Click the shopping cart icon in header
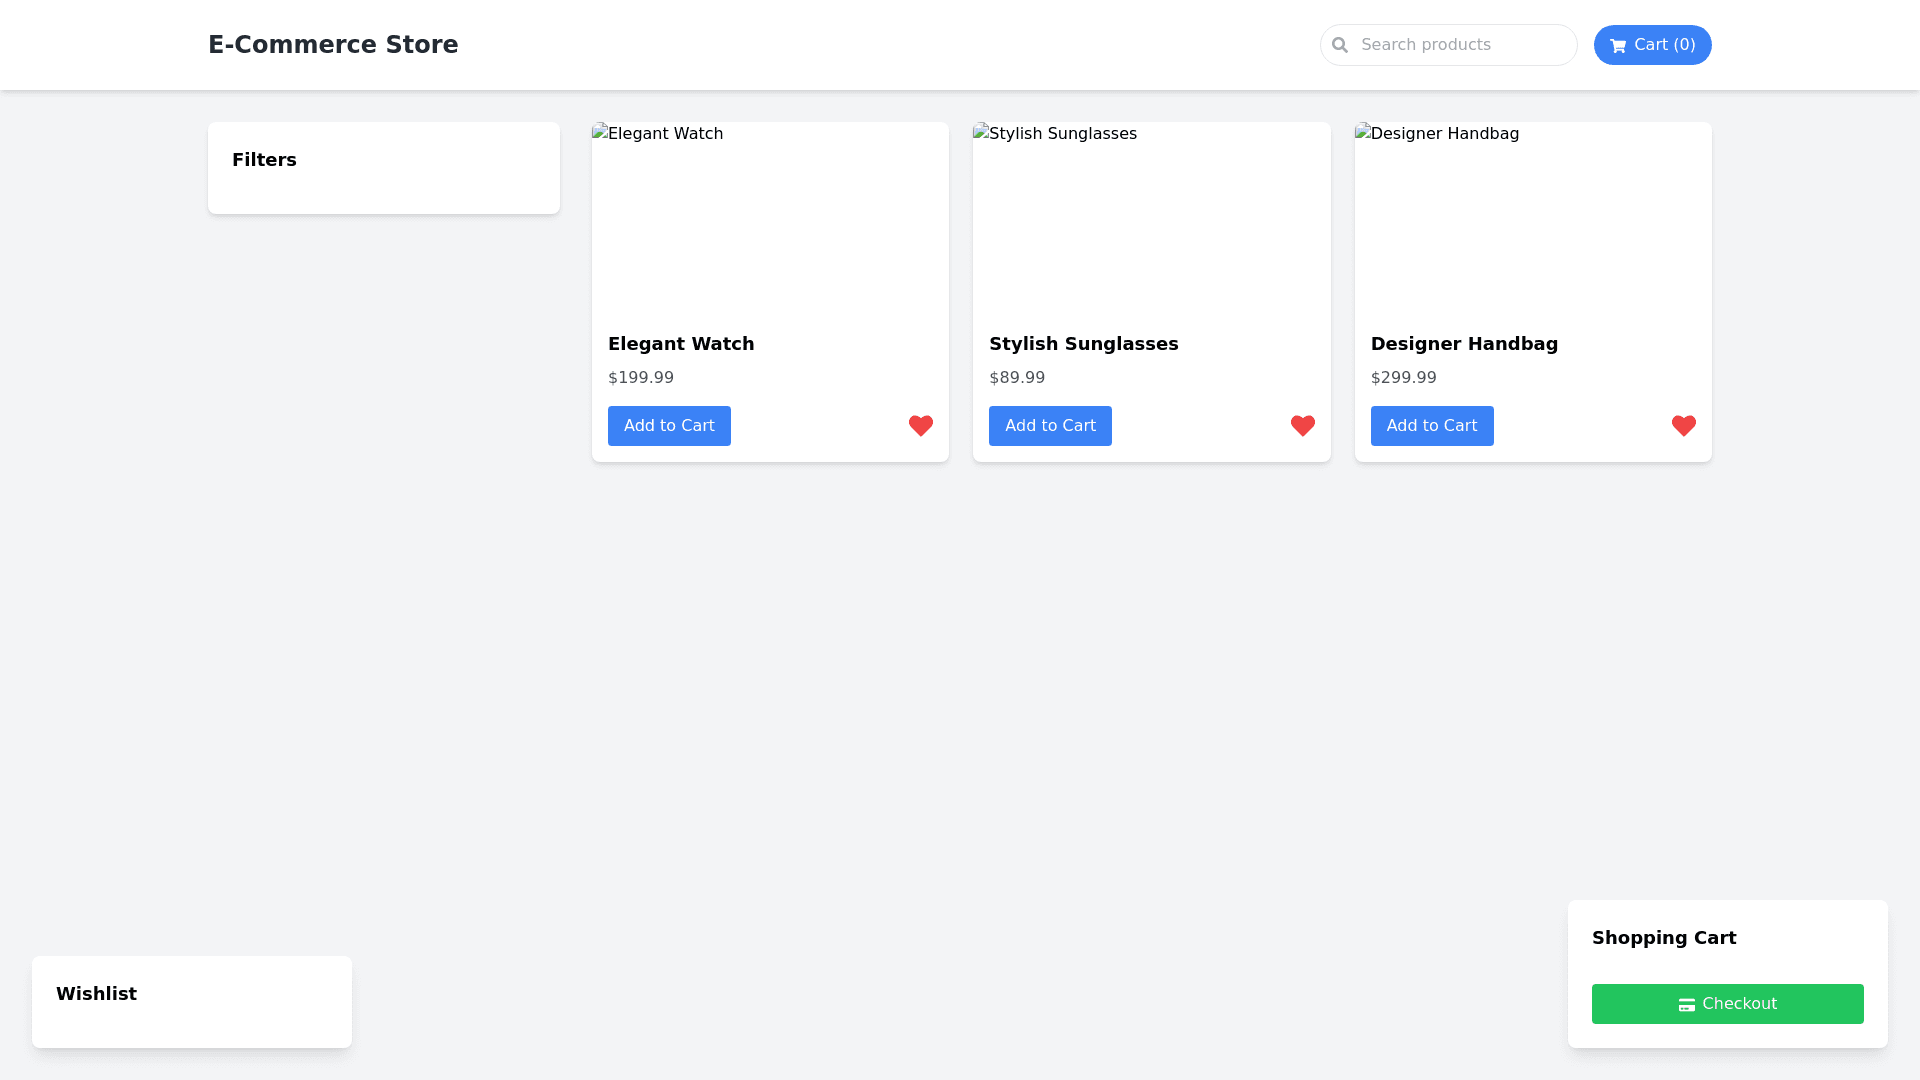Viewport: 1920px width, 1080px height. (x=1617, y=46)
